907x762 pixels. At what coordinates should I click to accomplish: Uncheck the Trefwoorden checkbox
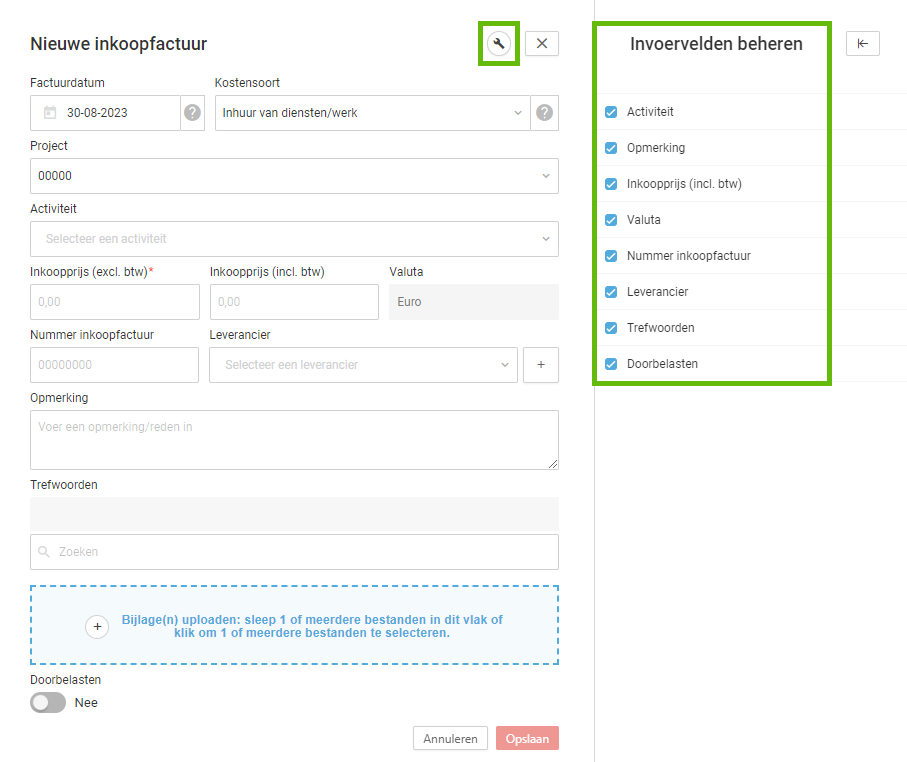pos(611,328)
